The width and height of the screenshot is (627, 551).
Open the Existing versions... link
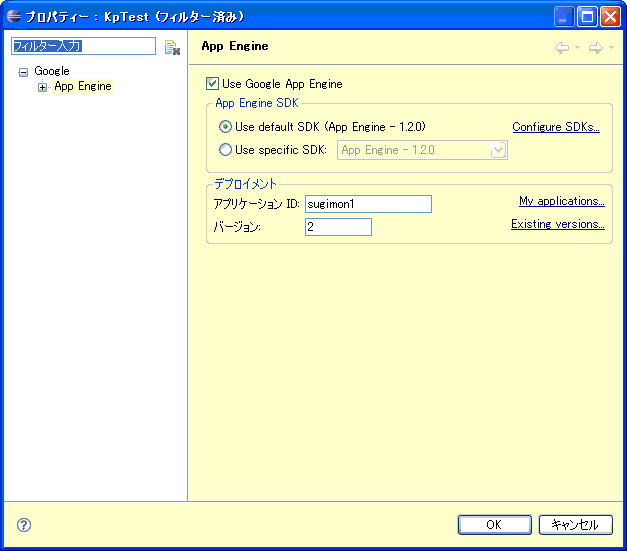click(x=558, y=224)
